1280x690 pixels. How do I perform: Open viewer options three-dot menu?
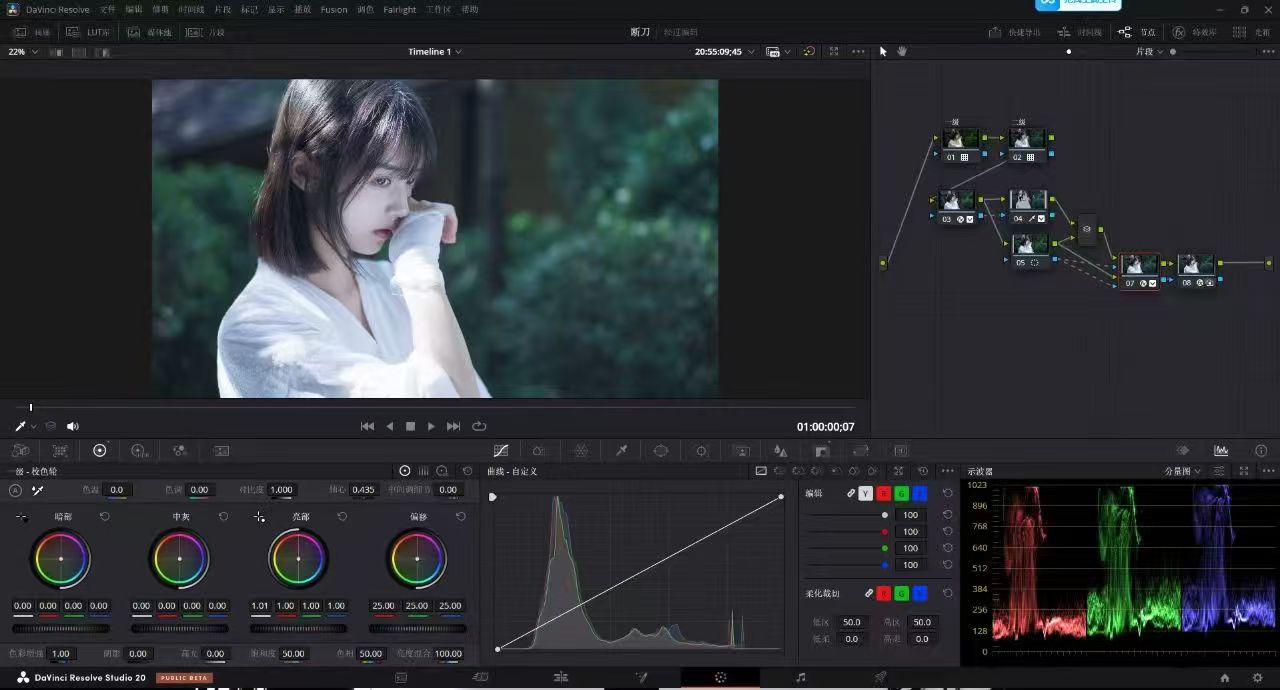click(858, 51)
